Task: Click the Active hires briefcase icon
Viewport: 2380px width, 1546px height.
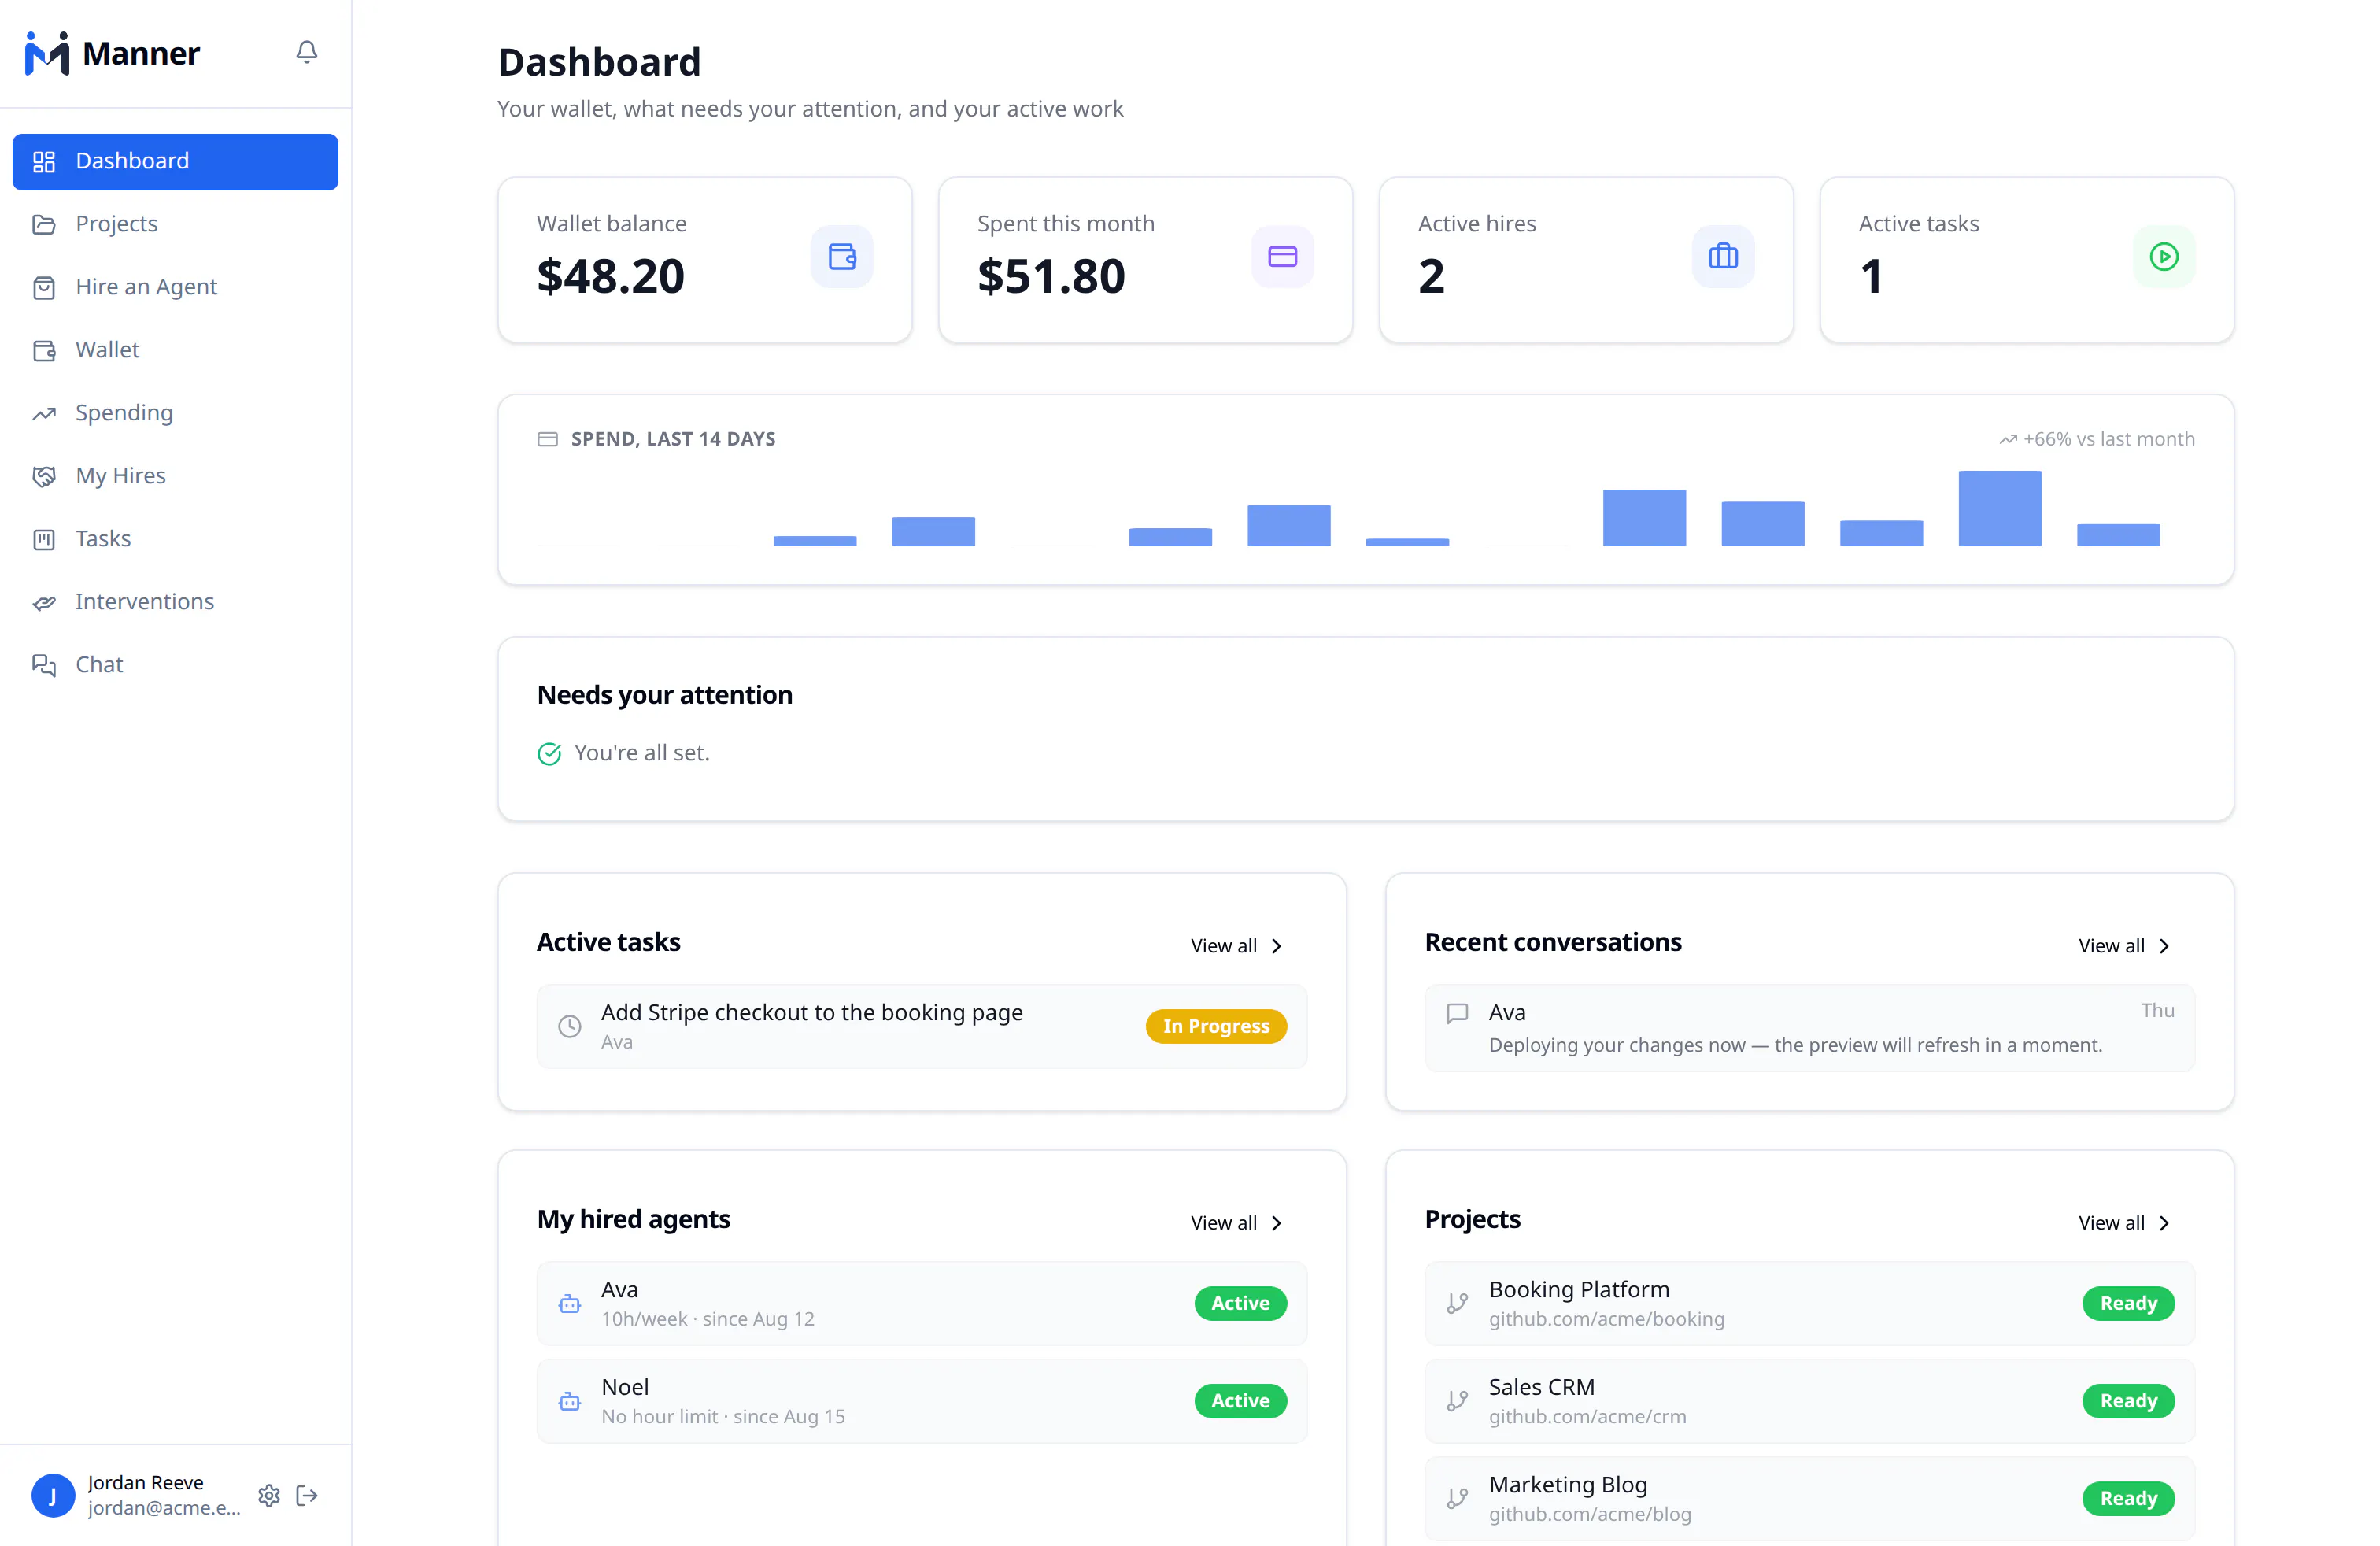Action: [x=1723, y=257]
